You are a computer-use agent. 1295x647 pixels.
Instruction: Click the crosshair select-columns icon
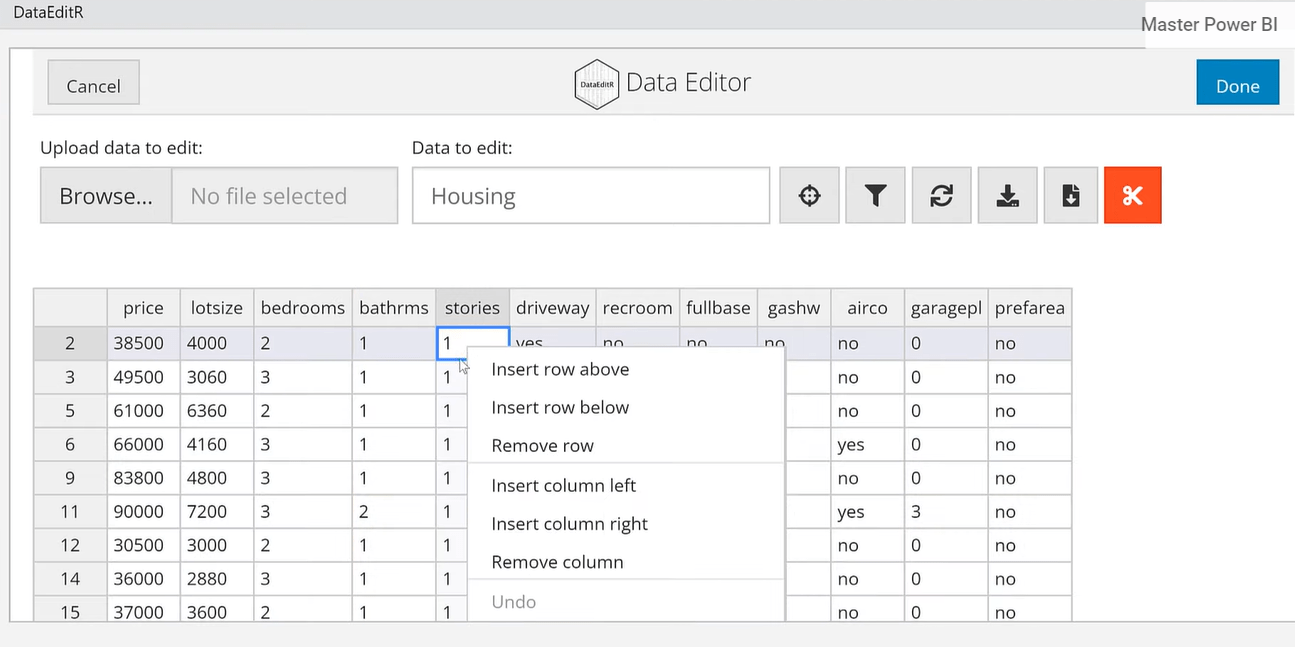point(809,195)
